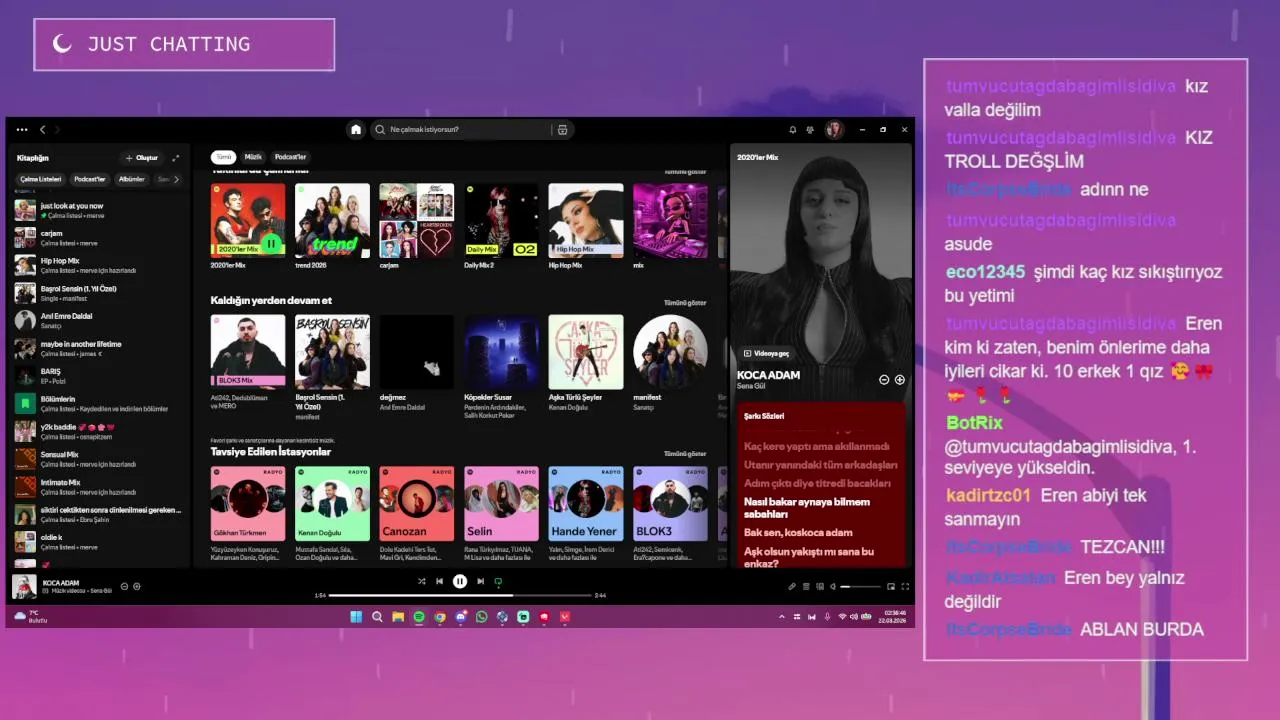Skip to previous track
This screenshot has height=720, width=1280.
439,581
